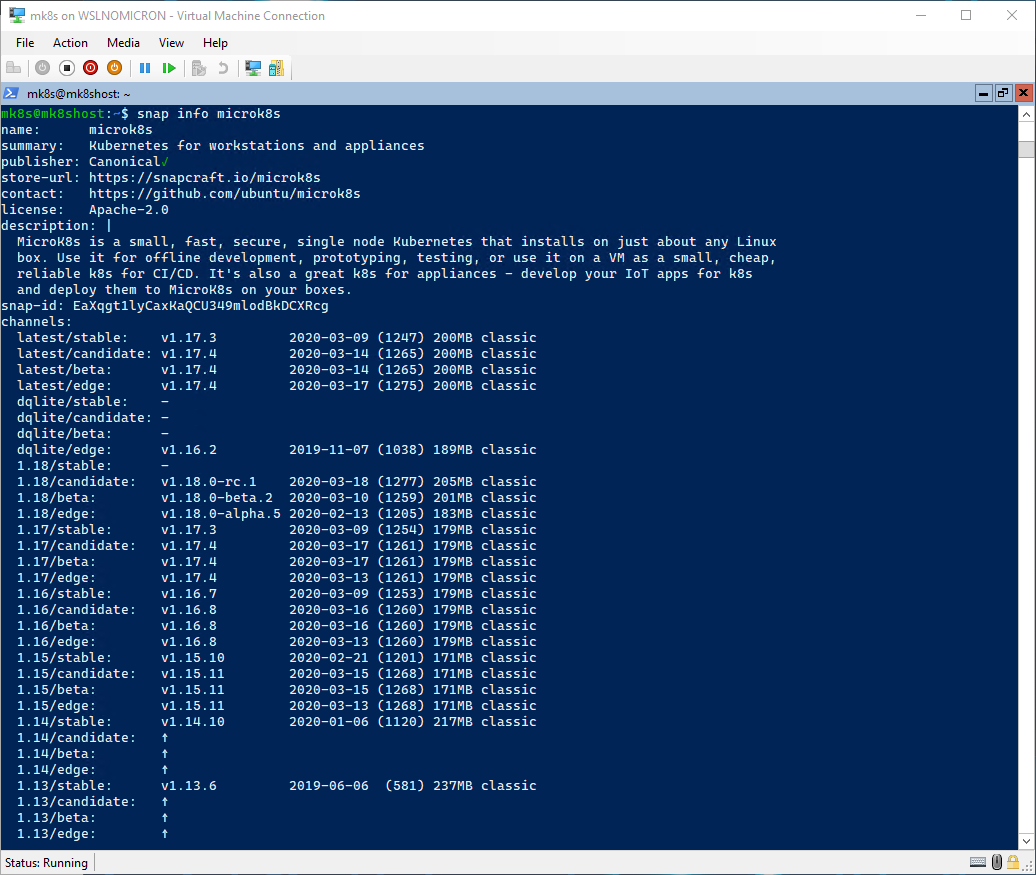The image size is (1036, 875).
Task: Click the Ctrl+Alt+Delete toolbar icon
Action: pyautogui.click(x=13, y=68)
